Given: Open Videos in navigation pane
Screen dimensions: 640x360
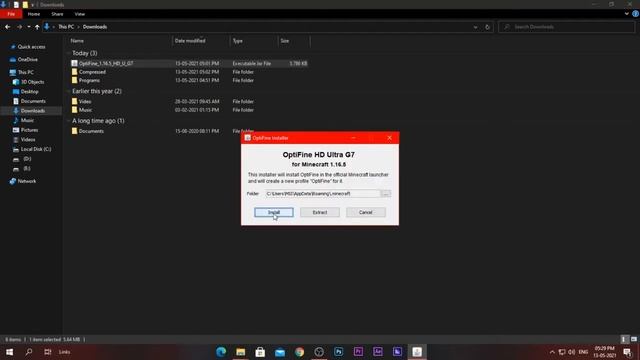Looking at the screenshot, I should tap(28, 140).
